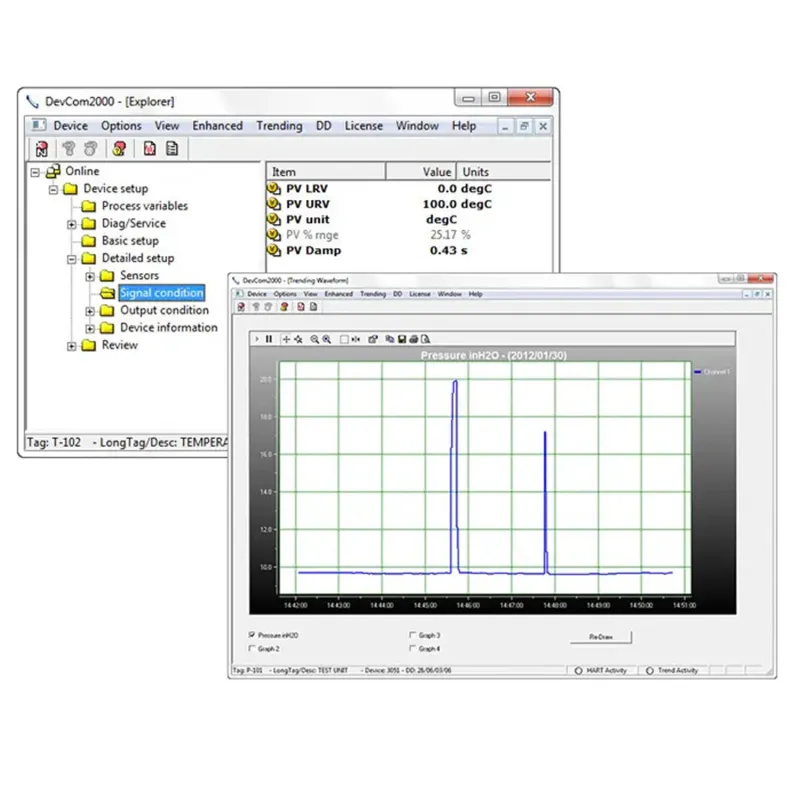Image resolution: width=800 pixels, height=800 pixels.
Task: Open the DD menu in Explorer window
Action: 323,126
